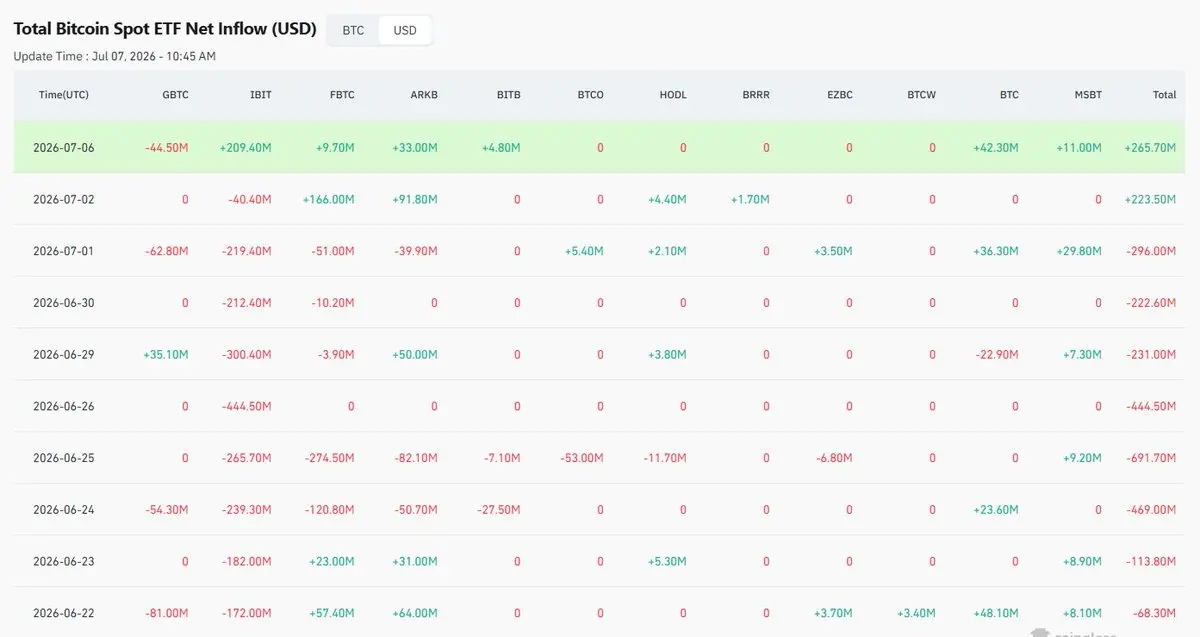Viewport: 1200px width, 637px height.
Task: Click the Total column header
Action: 1164,95
